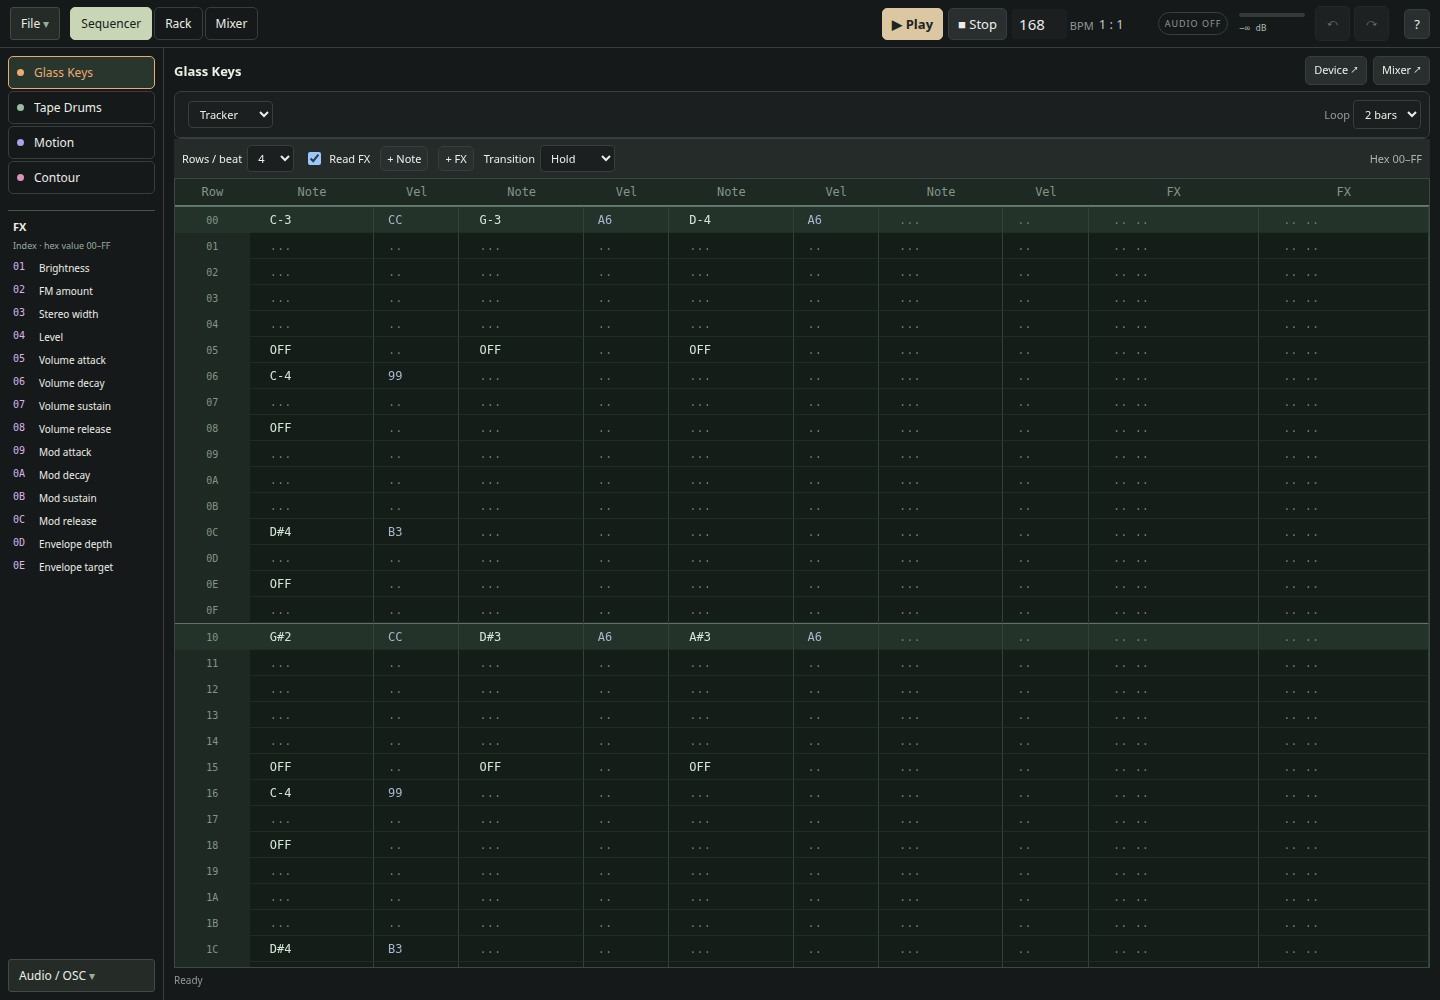Select FX 07 Volume sustain
1440x1000 pixels.
point(81,406)
